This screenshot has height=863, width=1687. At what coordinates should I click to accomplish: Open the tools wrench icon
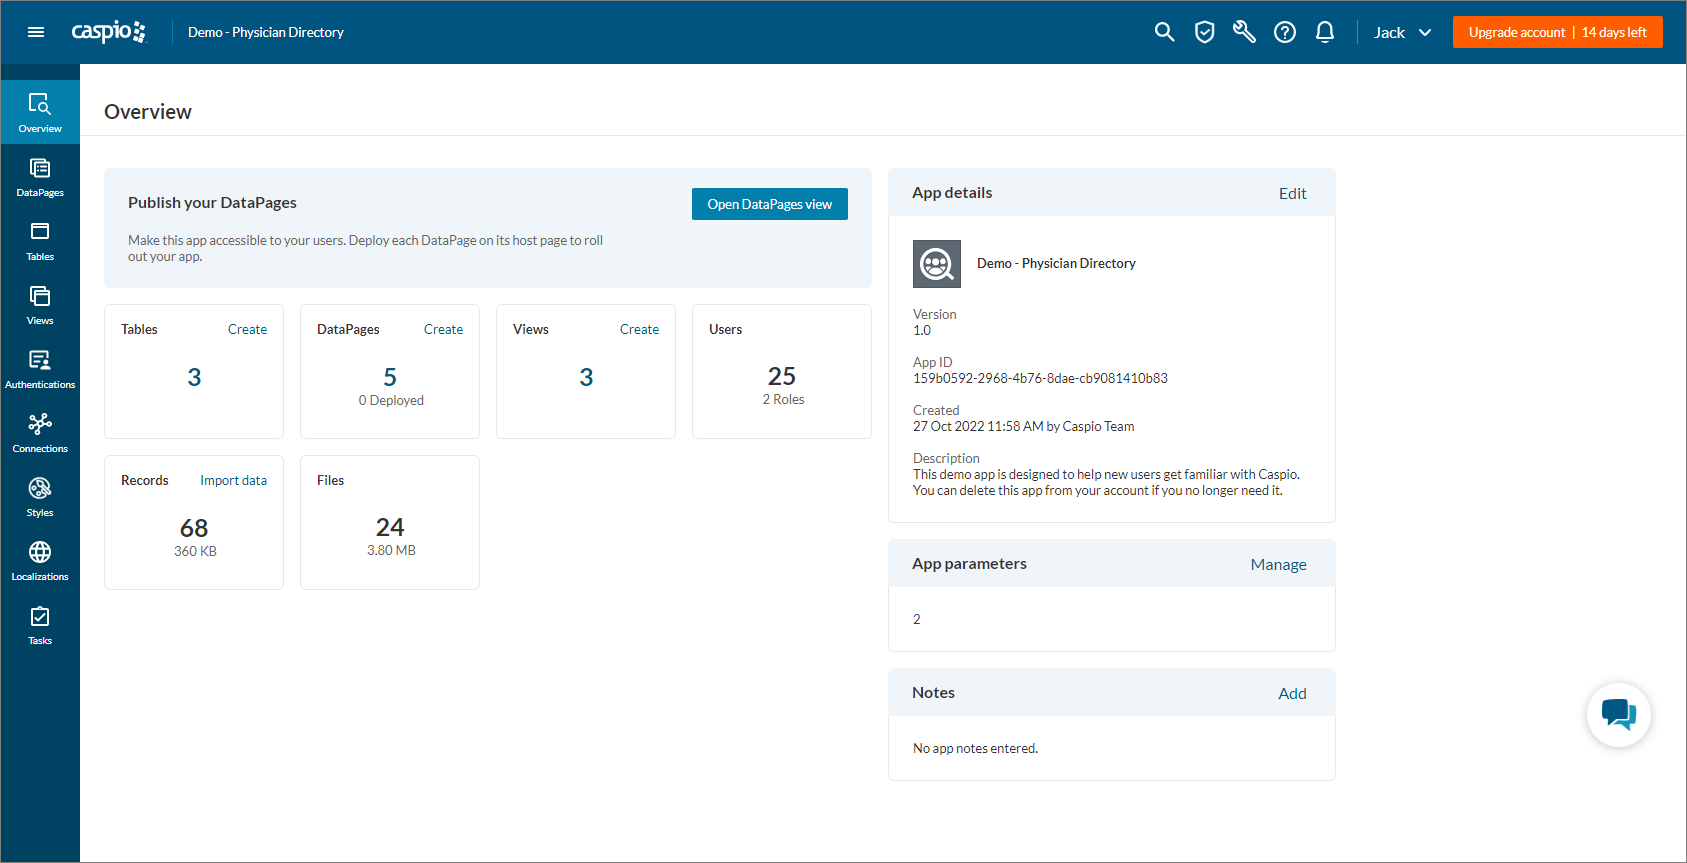pos(1244,32)
